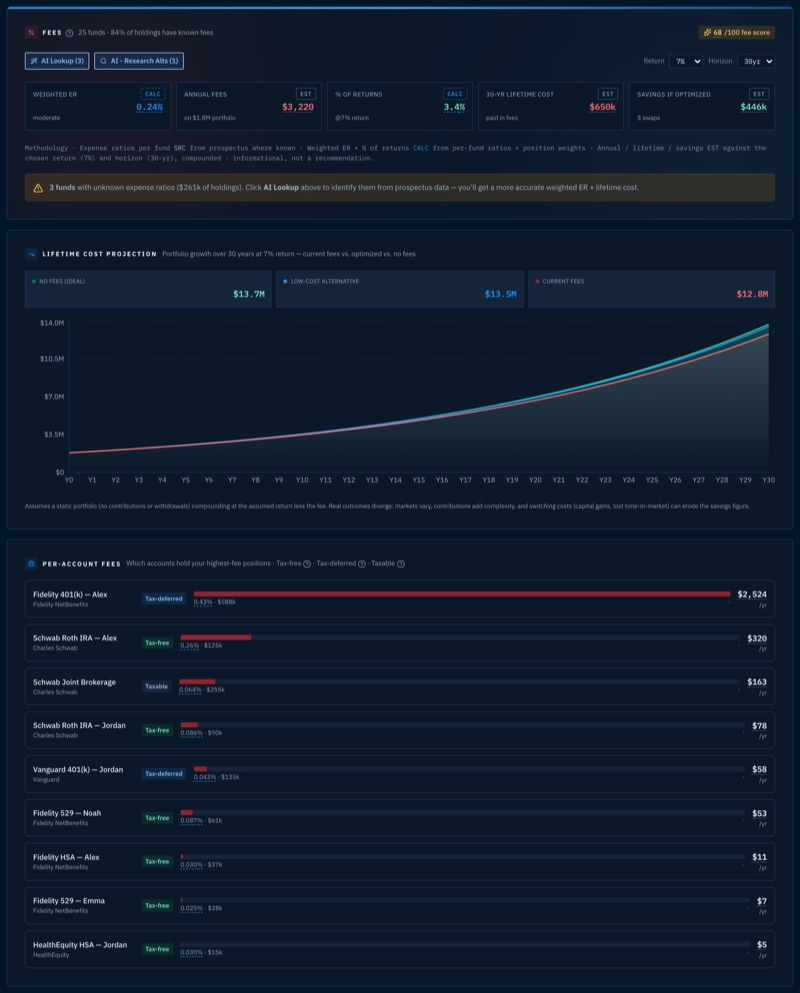Click Y30 label on the chart axis
The height and width of the screenshot is (993, 800).
(768, 480)
